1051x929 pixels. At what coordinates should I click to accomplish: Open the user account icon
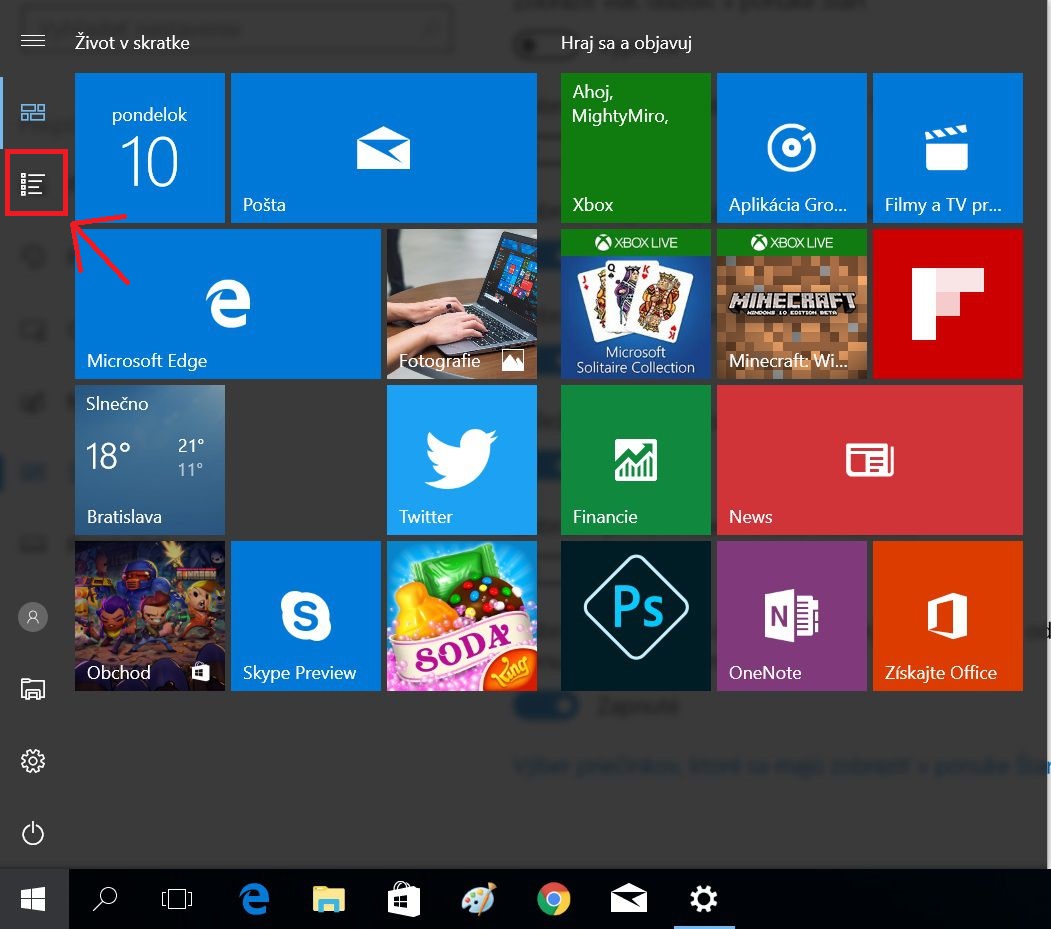tap(33, 617)
